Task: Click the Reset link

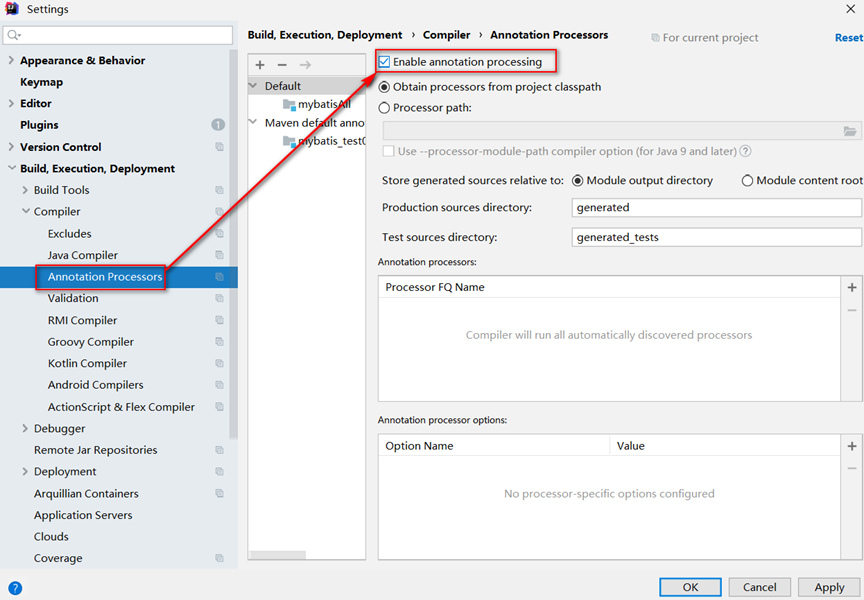Action: click(849, 37)
